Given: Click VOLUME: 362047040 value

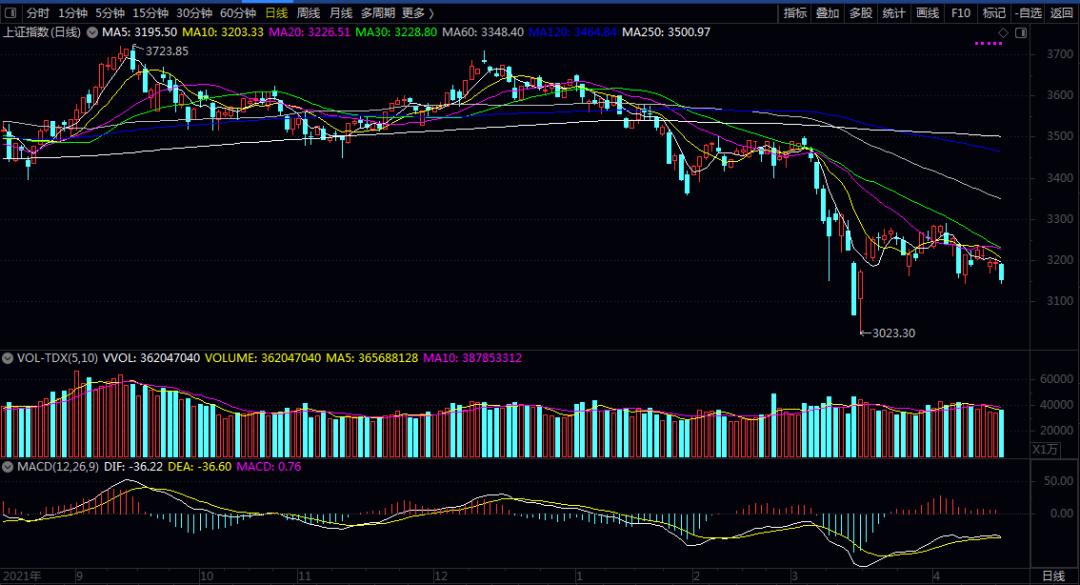Looking at the screenshot, I should (263, 358).
